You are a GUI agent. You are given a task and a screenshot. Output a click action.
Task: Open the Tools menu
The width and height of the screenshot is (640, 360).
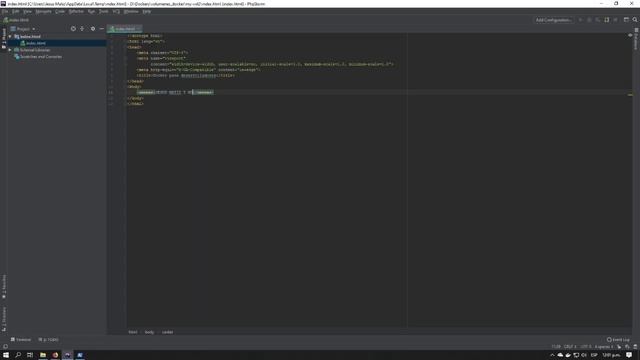click(x=104, y=11)
